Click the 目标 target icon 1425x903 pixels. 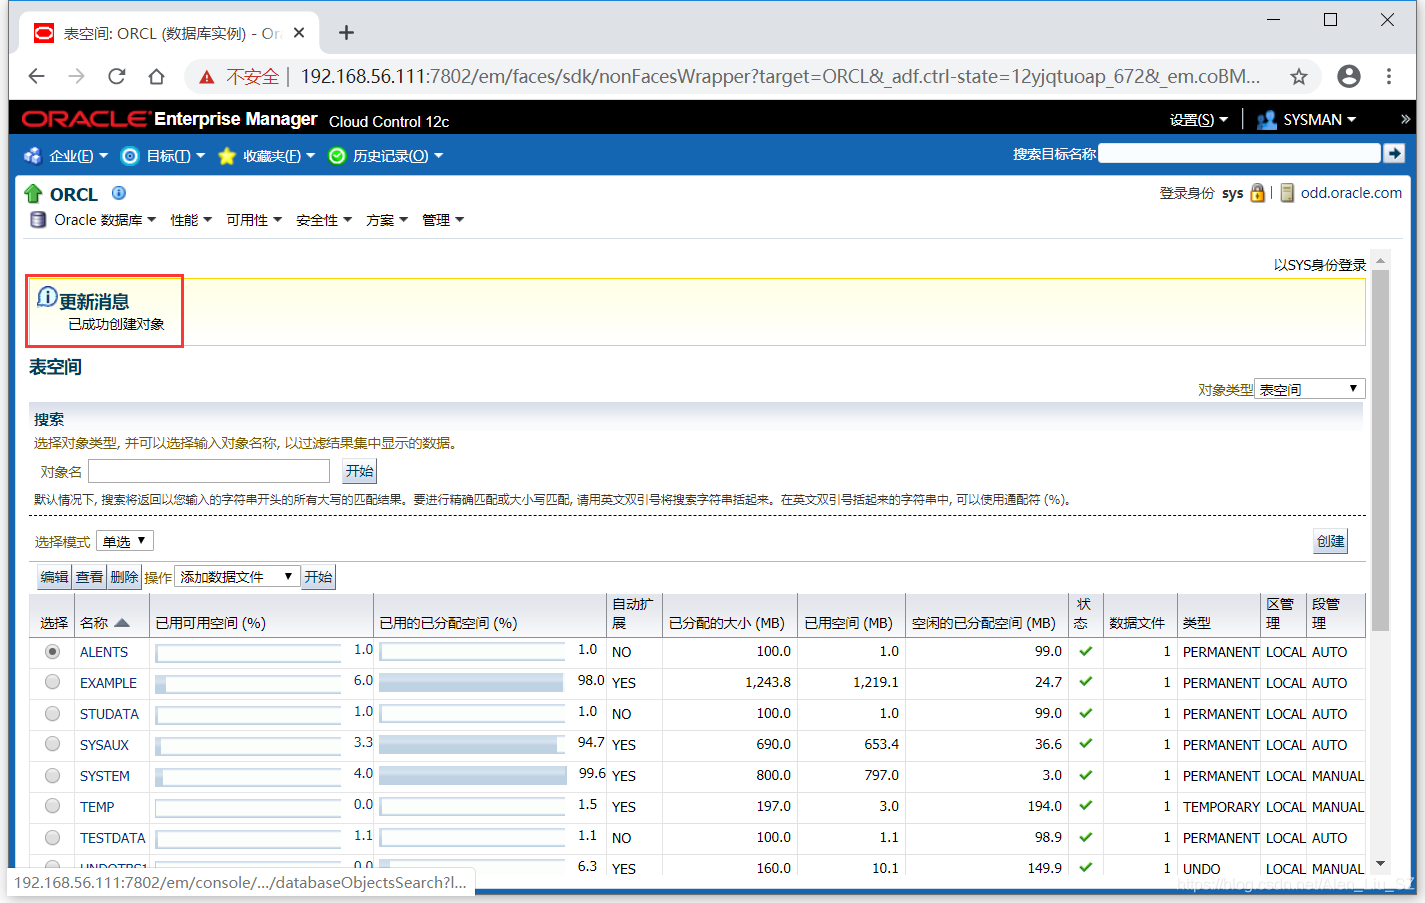coord(130,156)
